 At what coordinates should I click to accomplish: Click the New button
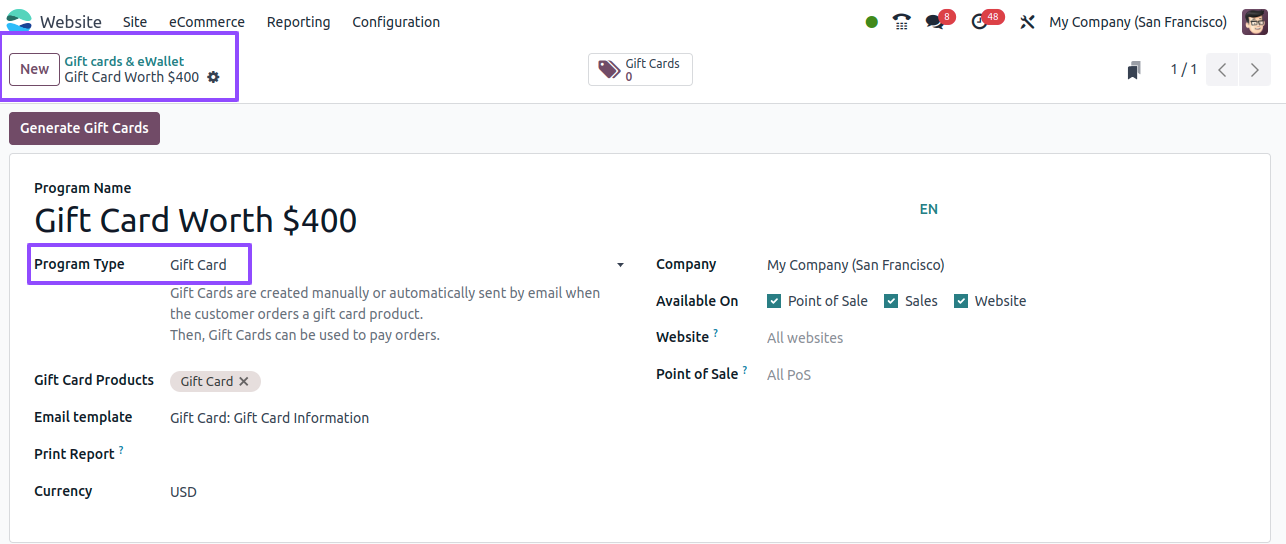click(x=35, y=70)
